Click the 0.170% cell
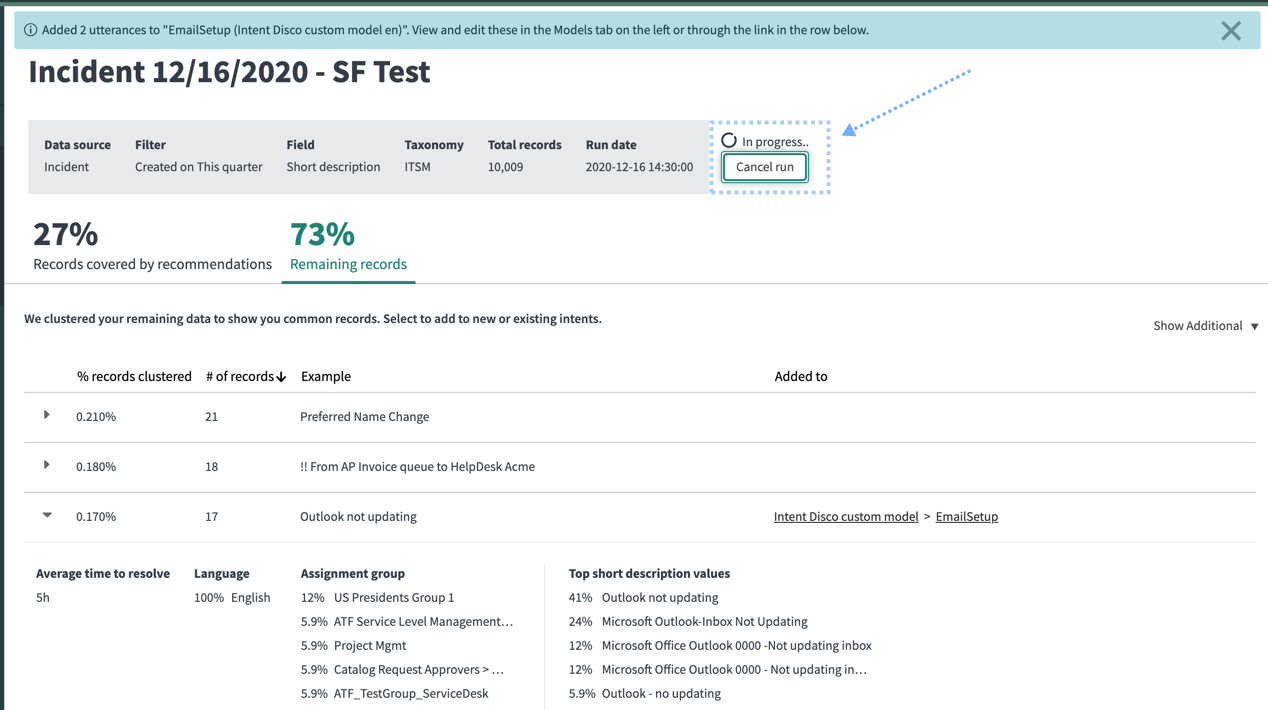 [96, 517]
